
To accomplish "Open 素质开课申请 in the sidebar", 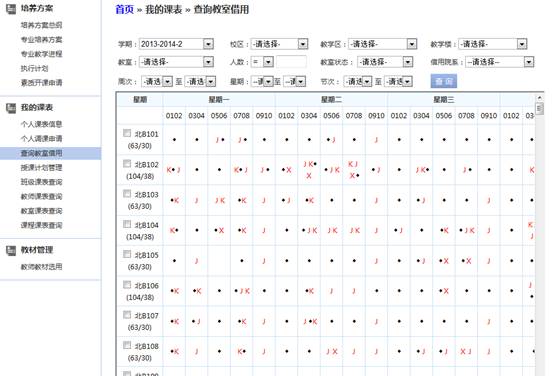I will pyautogui.click(x=41, y=83).
